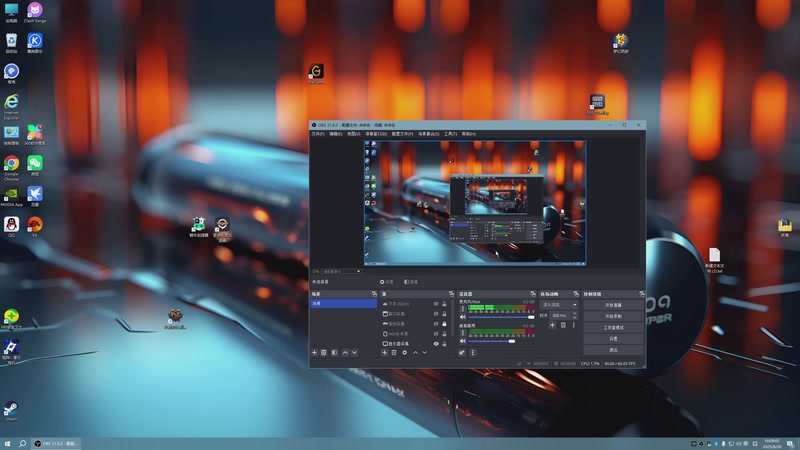Pop out the Scenes dock
This screenshot has height=450, width=800.
(374, 294)
